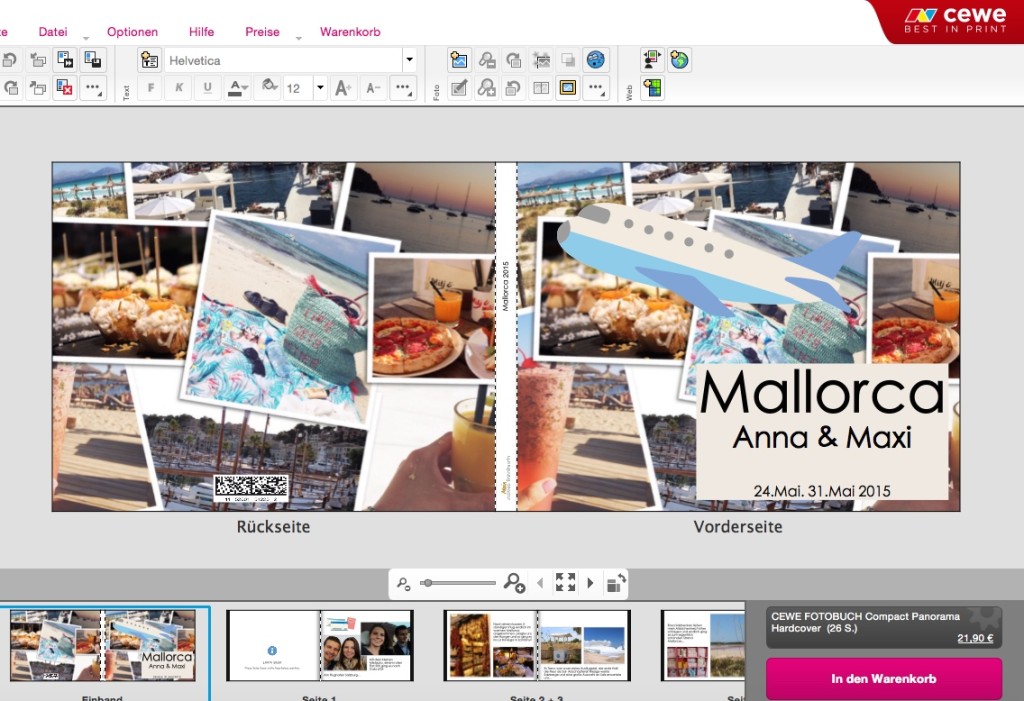The image size is (1024, 701).
Task: Rotate photo counterclockwise icon
Action: click(x=514, y=88)
